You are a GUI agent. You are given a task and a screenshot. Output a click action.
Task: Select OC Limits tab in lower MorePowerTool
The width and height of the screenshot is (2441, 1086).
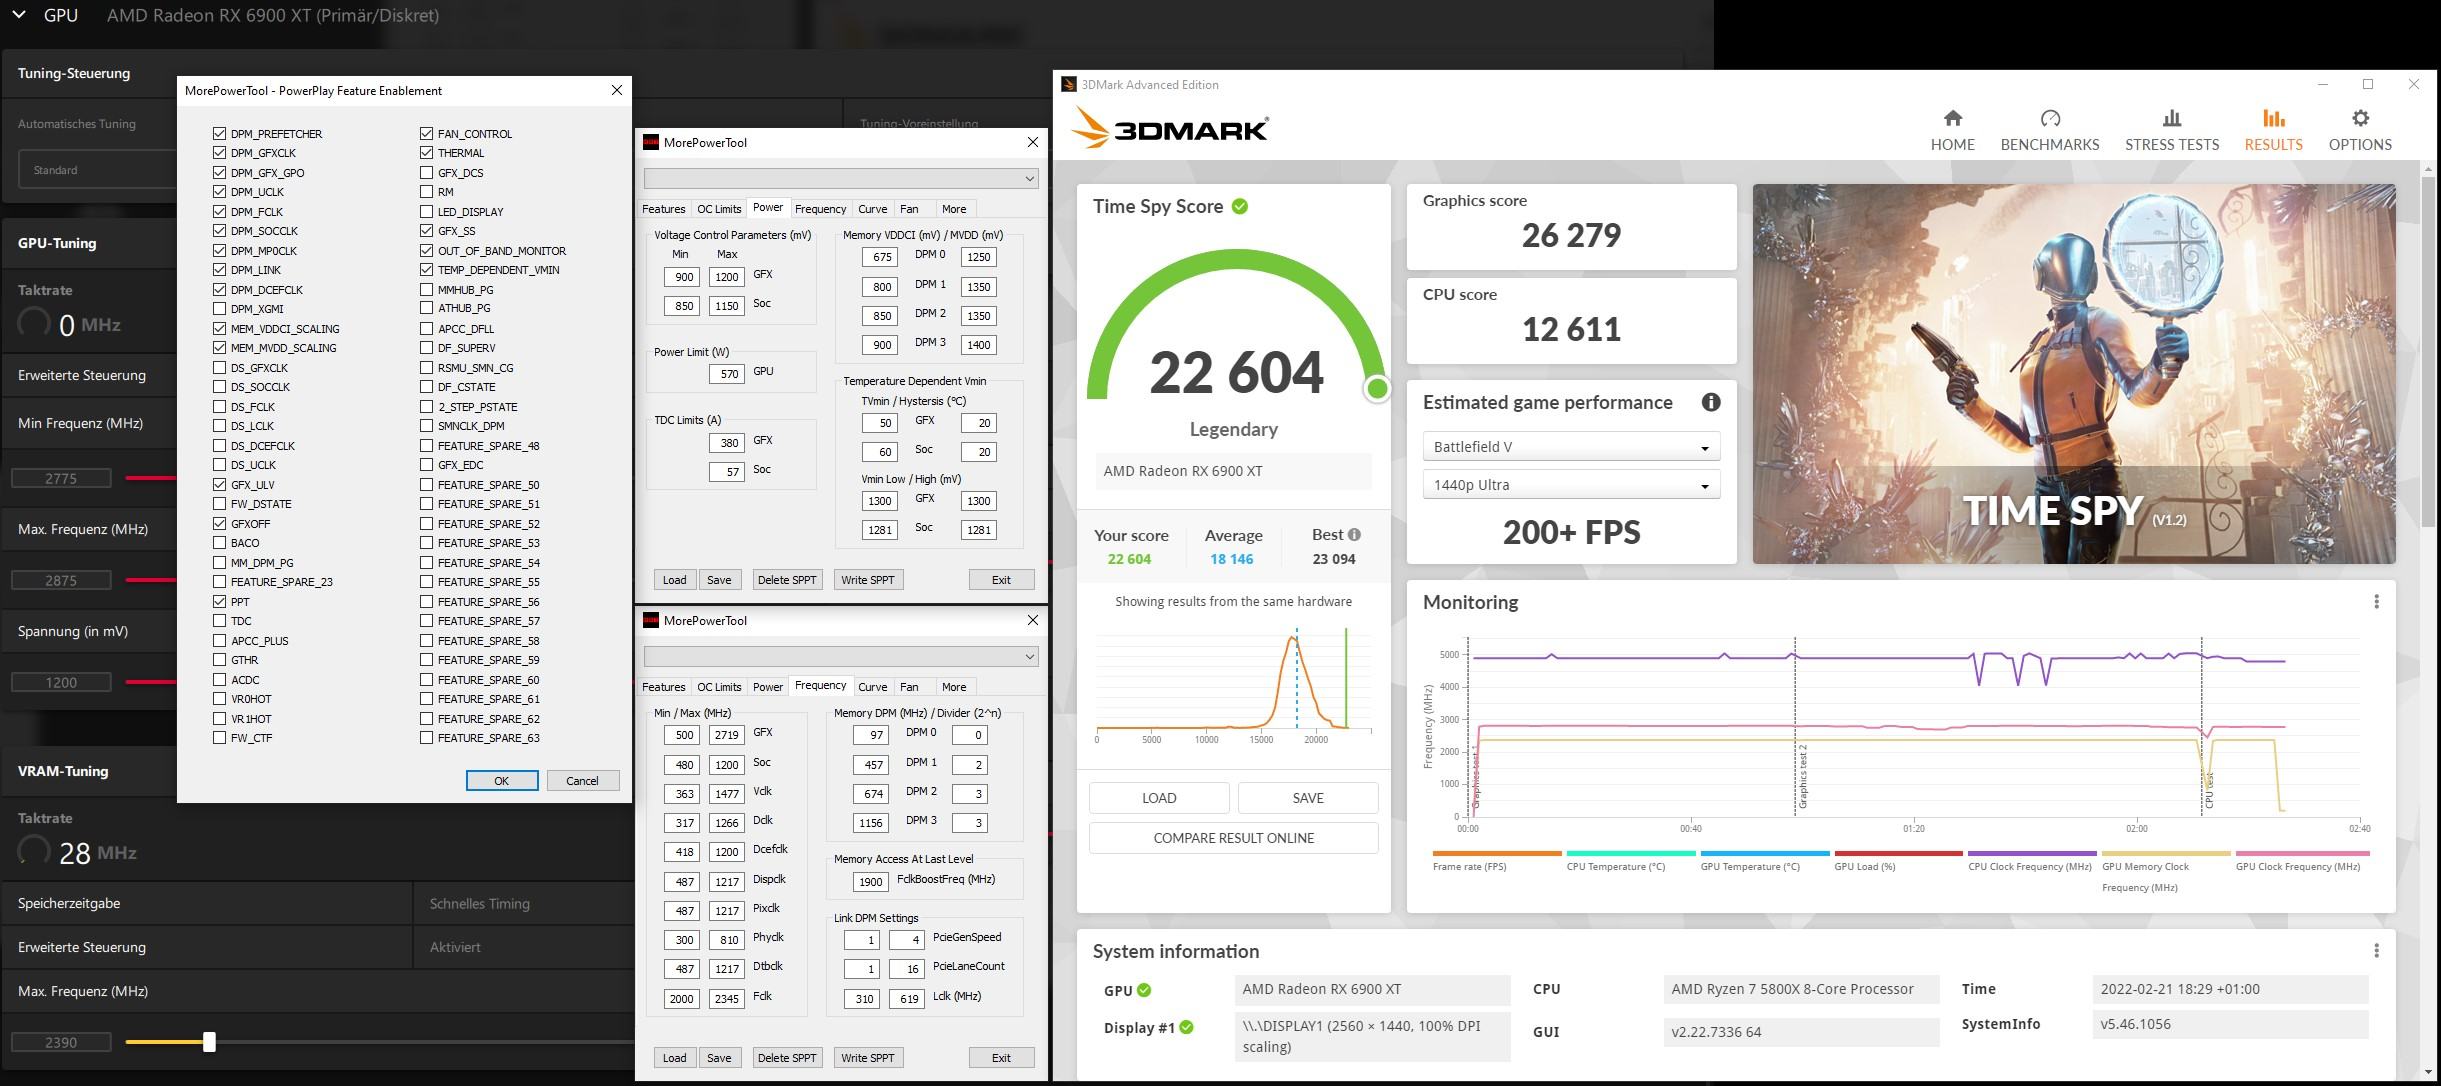[x=719, y=687]
